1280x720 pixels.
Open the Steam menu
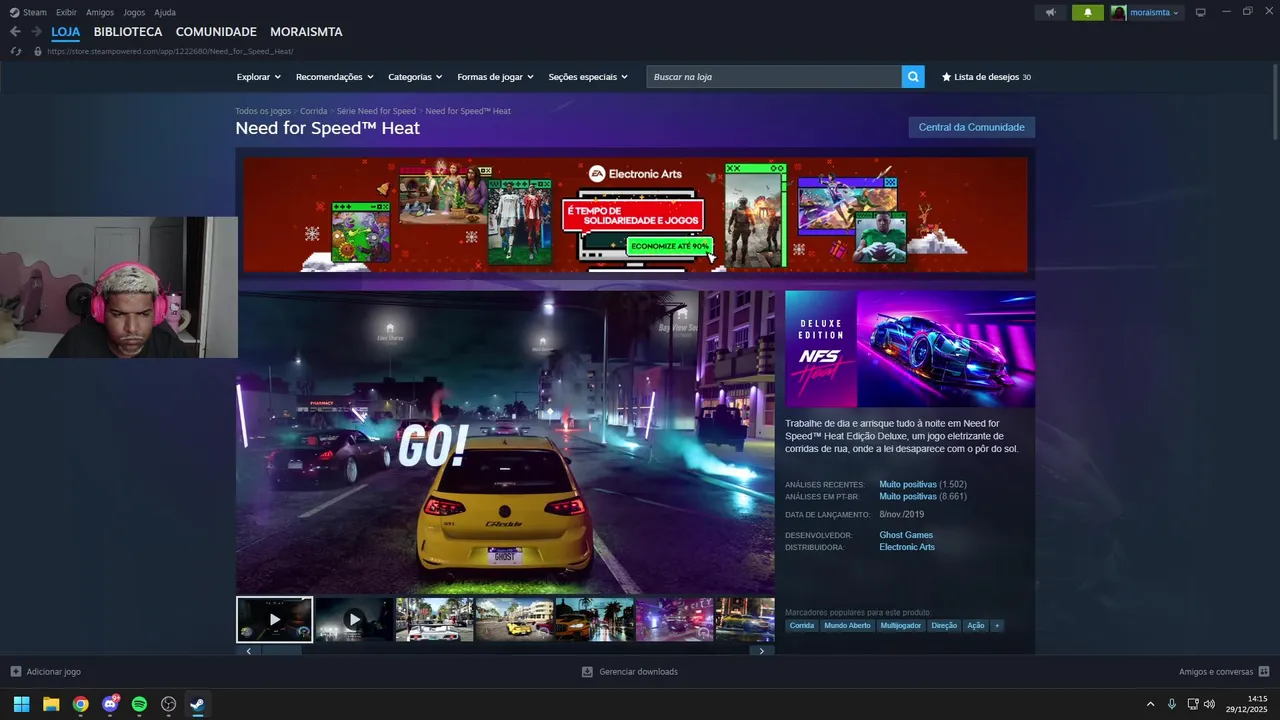[x=28, y=13]
